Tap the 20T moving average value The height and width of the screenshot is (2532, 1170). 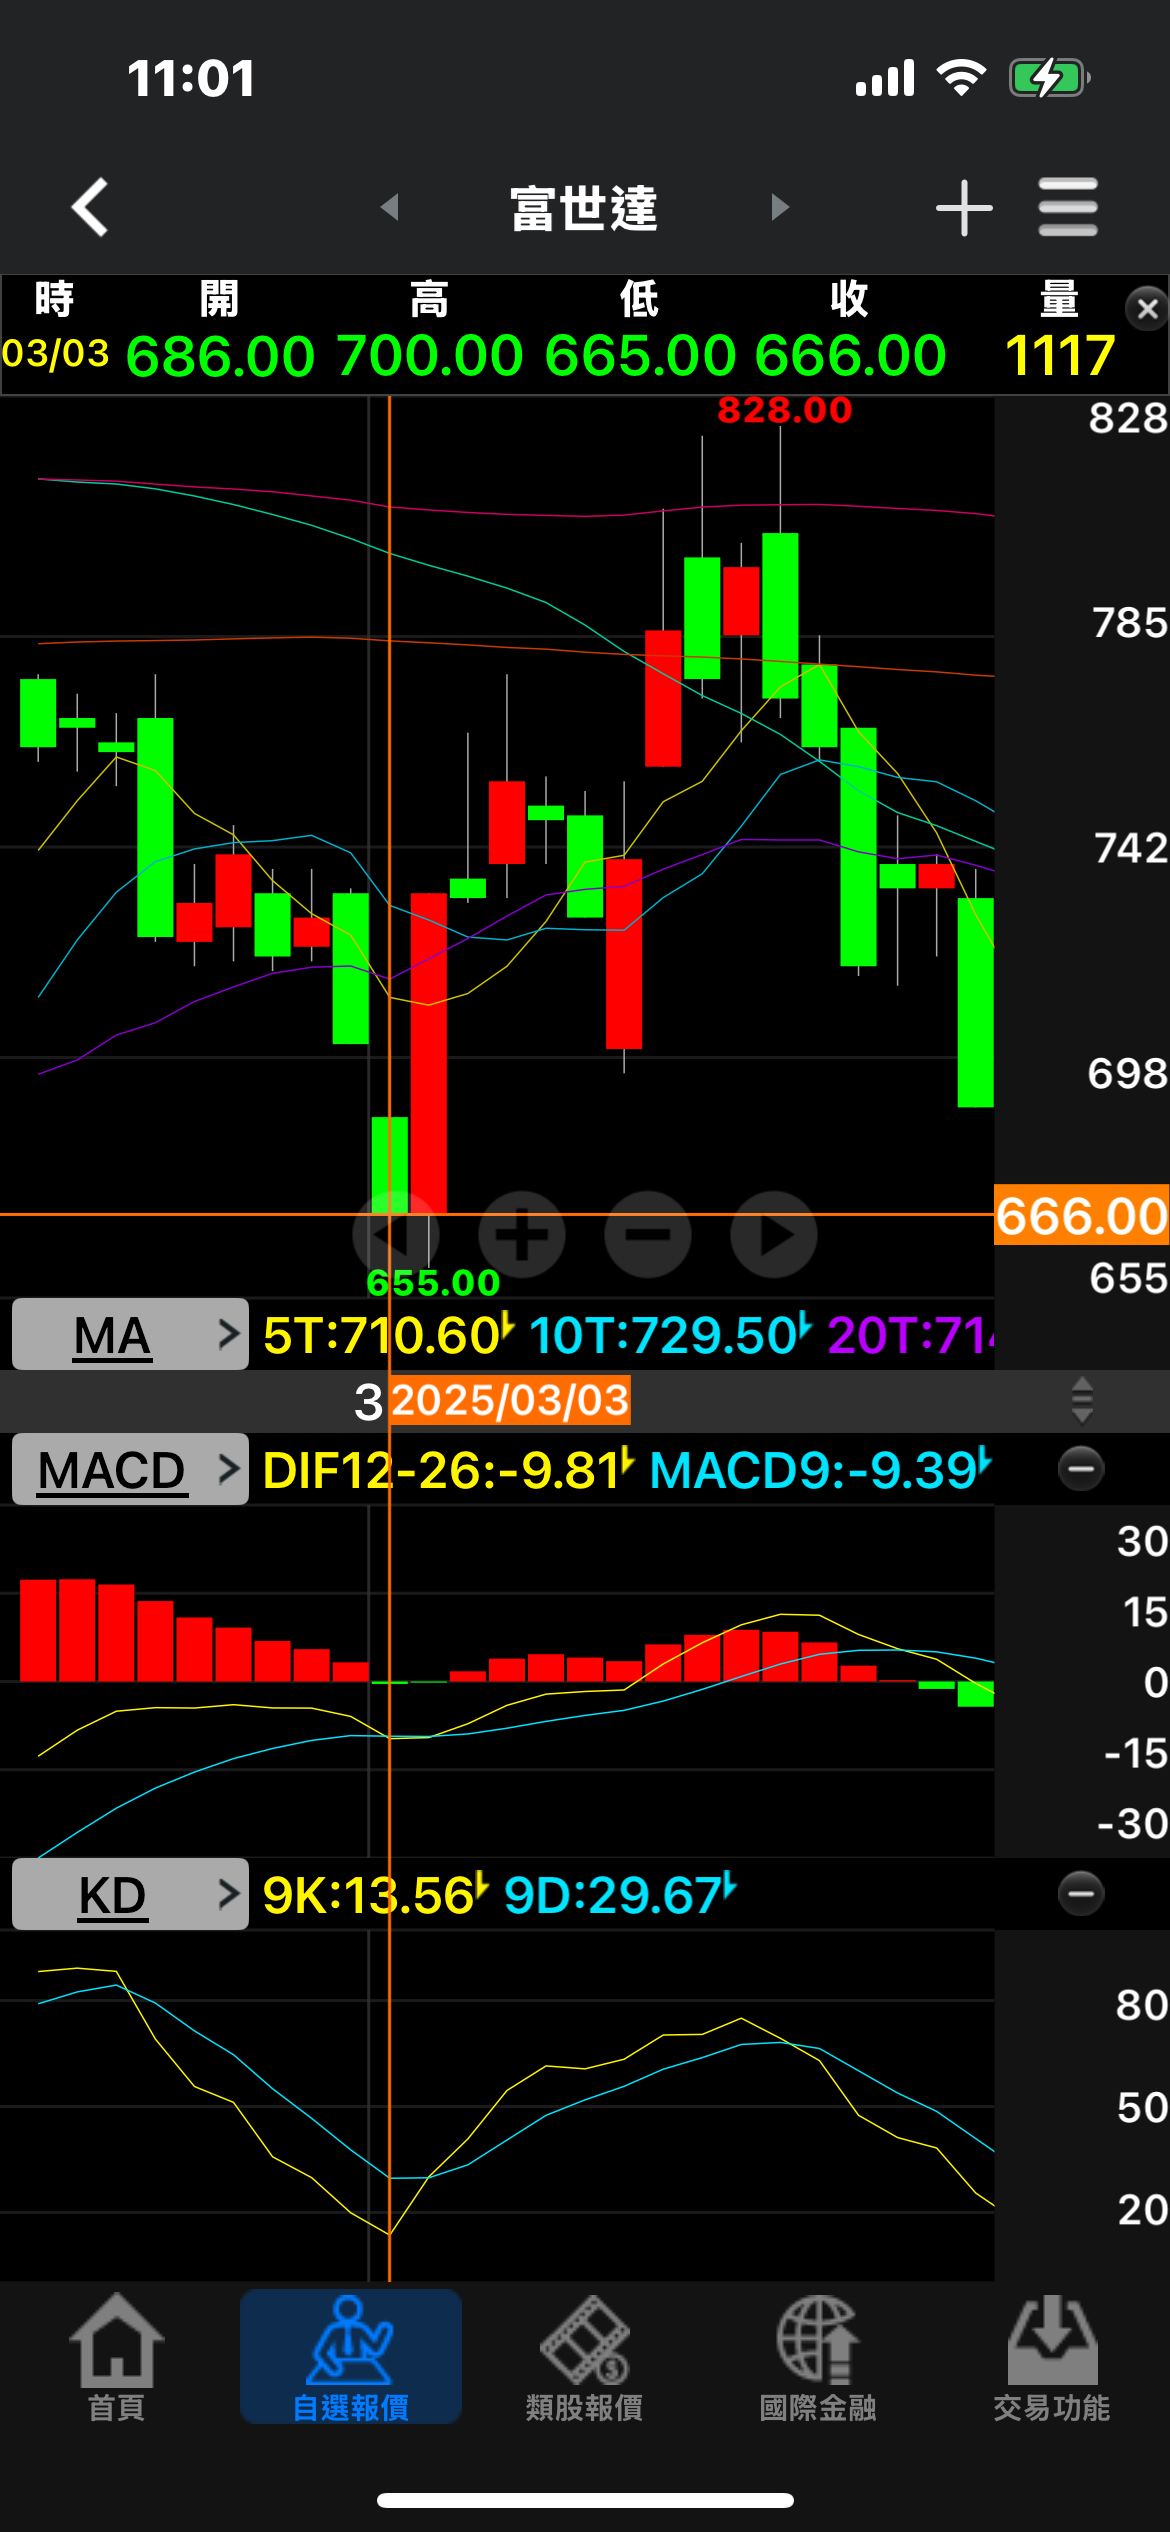[x=911, y=1335]
